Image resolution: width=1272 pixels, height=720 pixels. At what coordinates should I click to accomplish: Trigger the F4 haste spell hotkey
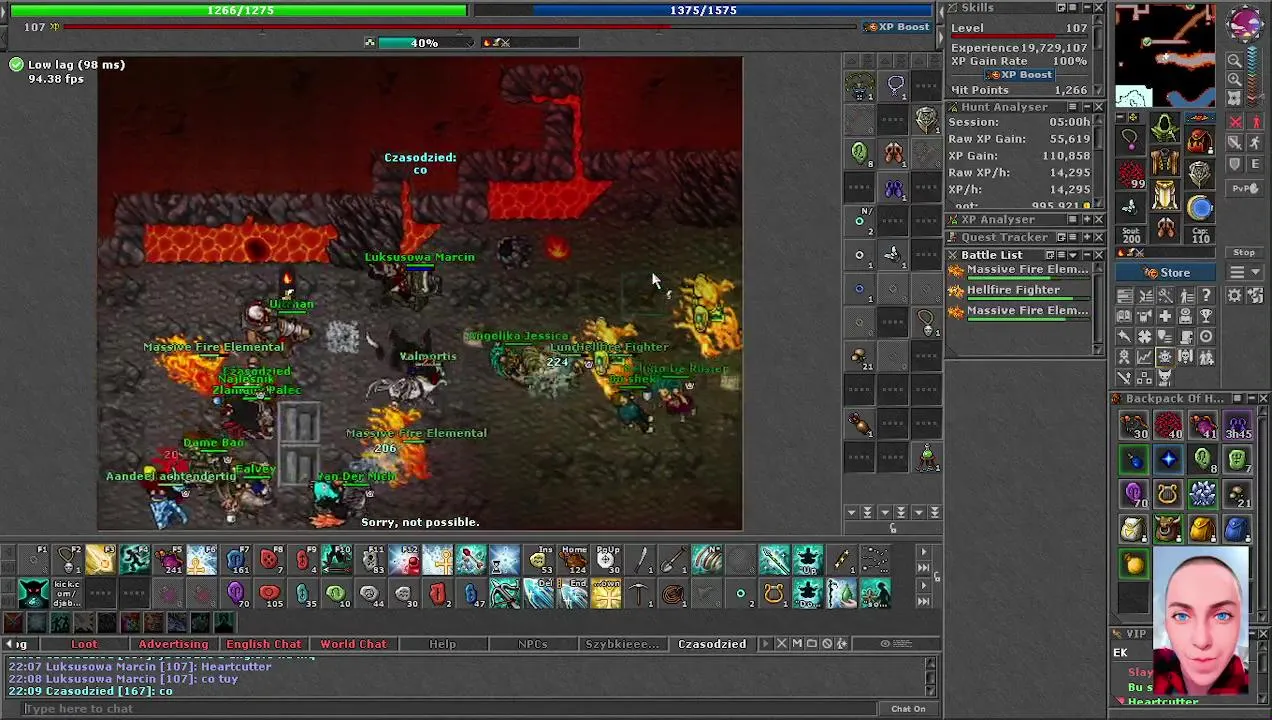pos(135,559)
